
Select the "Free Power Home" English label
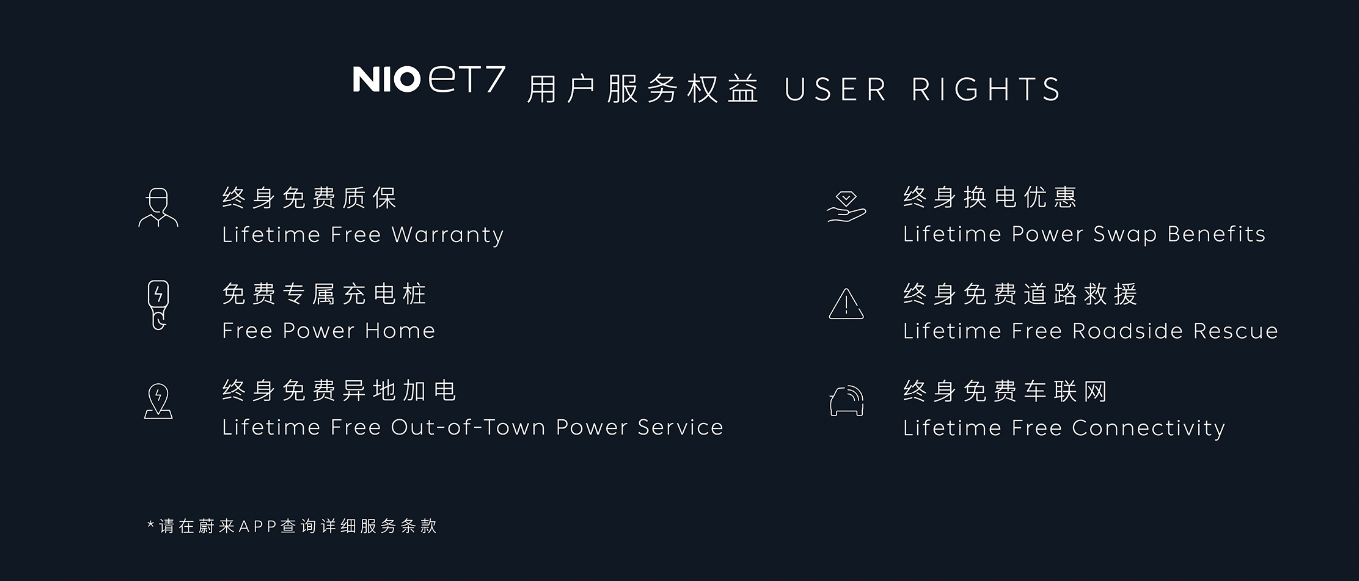point(329,331)
